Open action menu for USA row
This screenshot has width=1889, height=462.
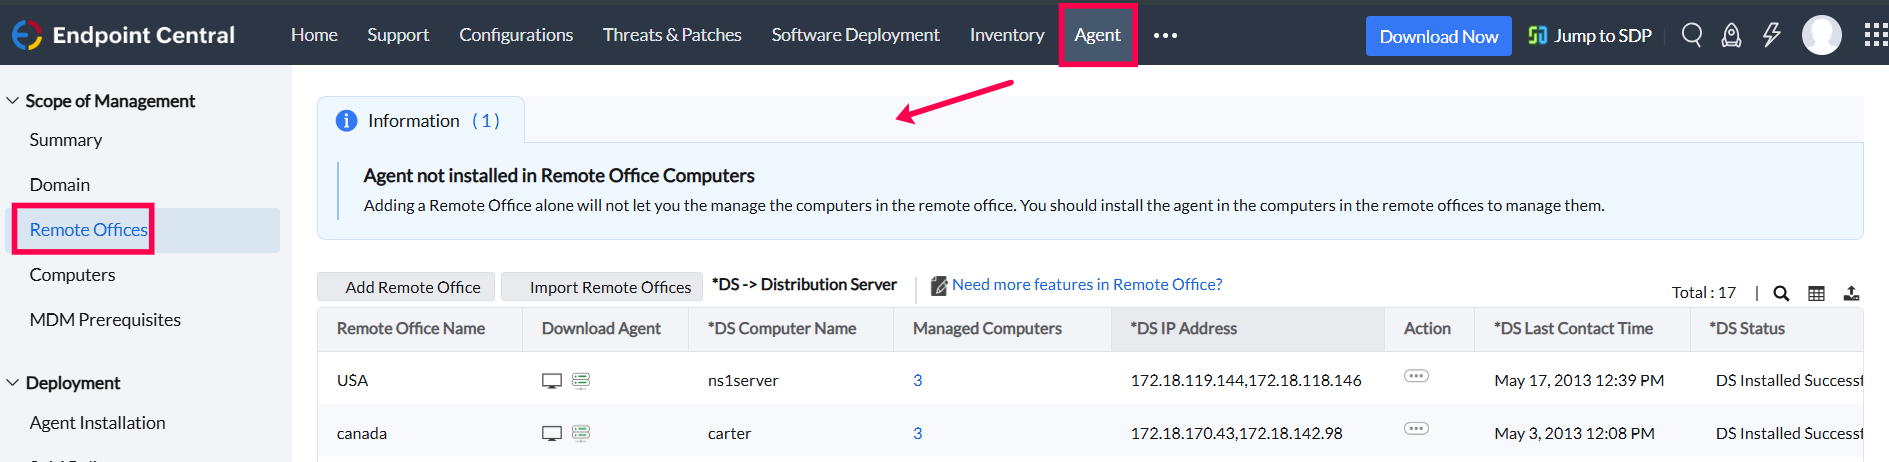click(x=1416, y=376)
